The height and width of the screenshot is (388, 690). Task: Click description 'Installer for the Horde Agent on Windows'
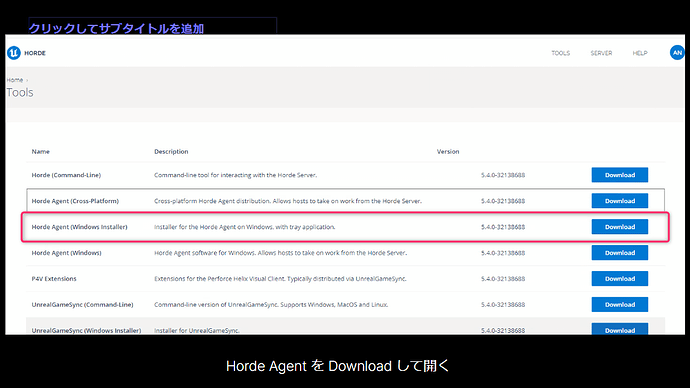pyautogui.click(x=245, y=227)
